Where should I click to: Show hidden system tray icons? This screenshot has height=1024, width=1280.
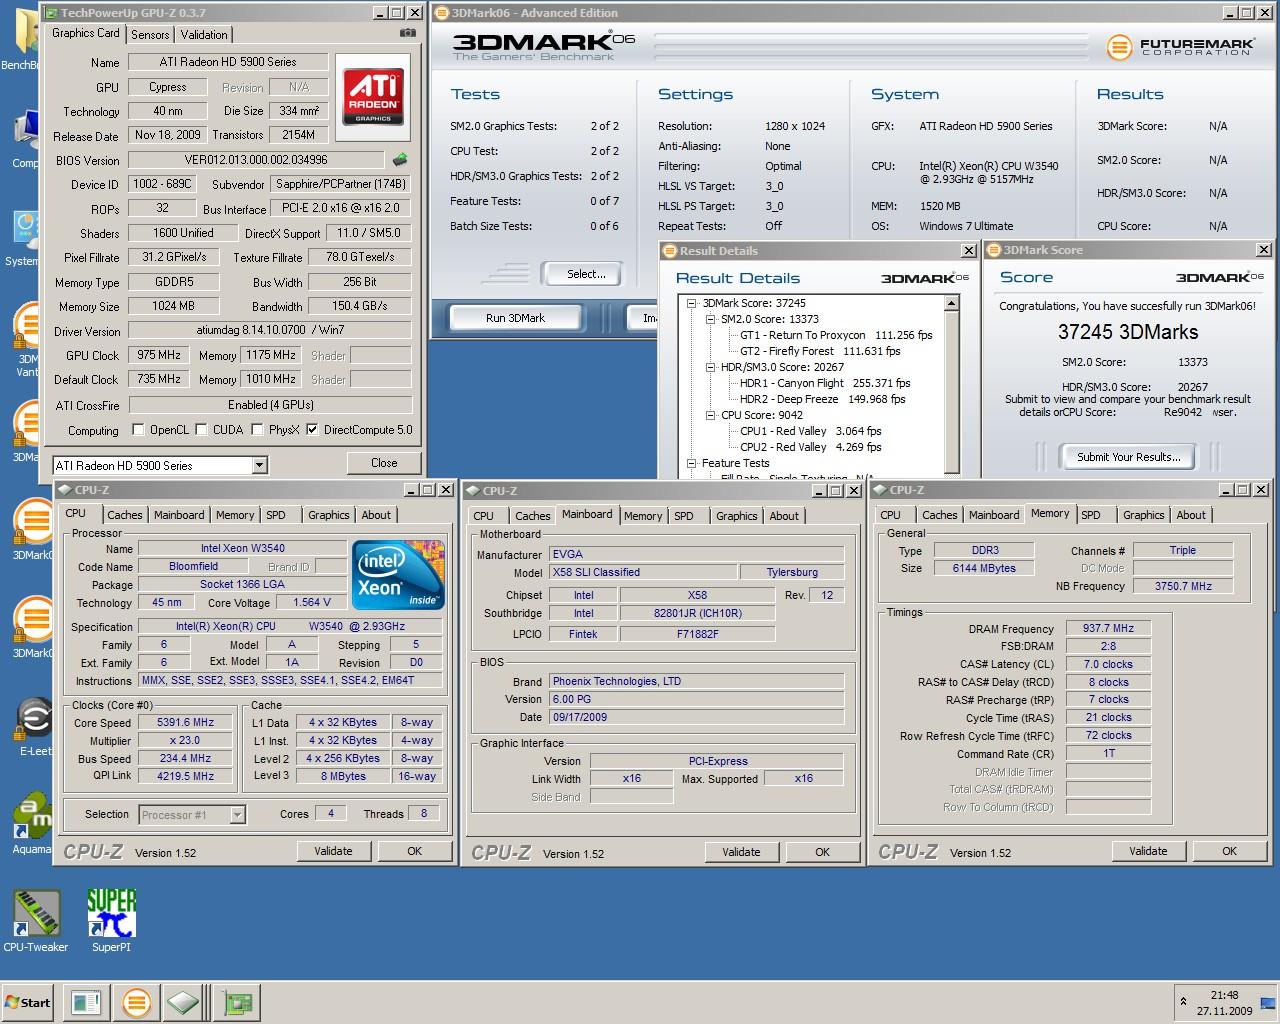(x=1184, y=1001)
